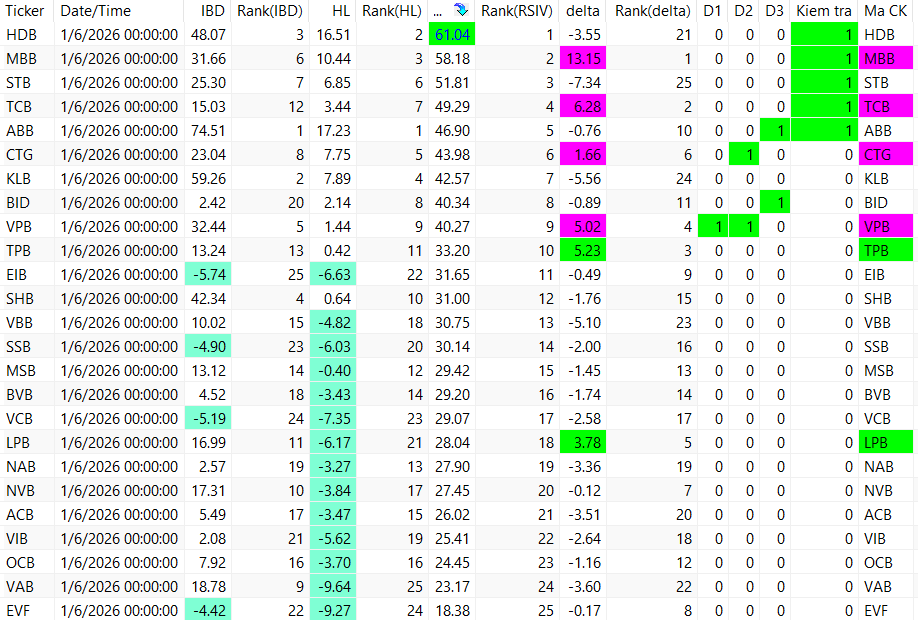This screenshot has width=918, height=620.
Task: Click the green D3 cell in BID row
Action: 775,203
